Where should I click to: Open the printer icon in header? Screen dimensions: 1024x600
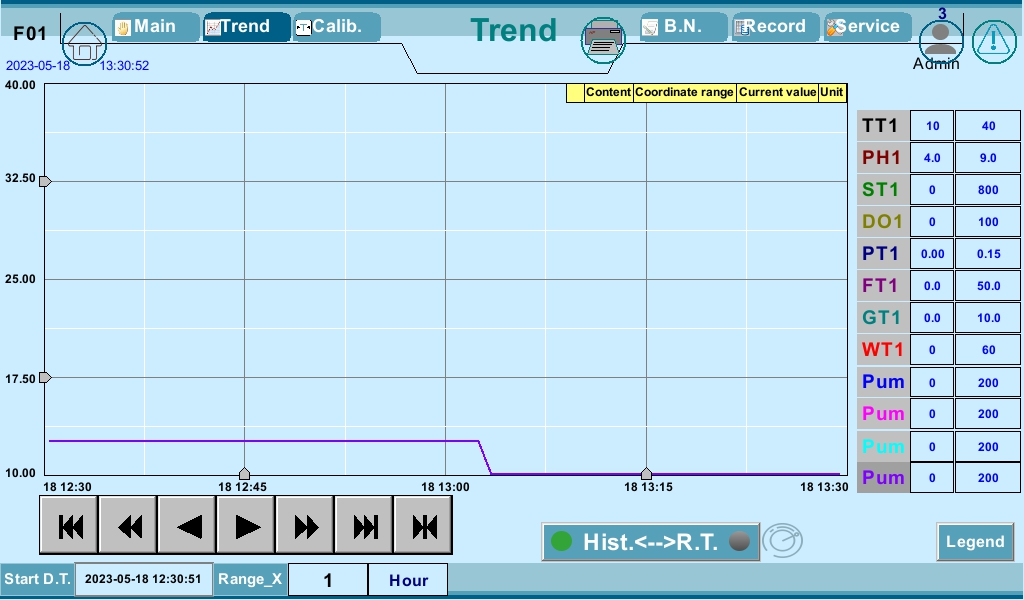click(603, 41)
